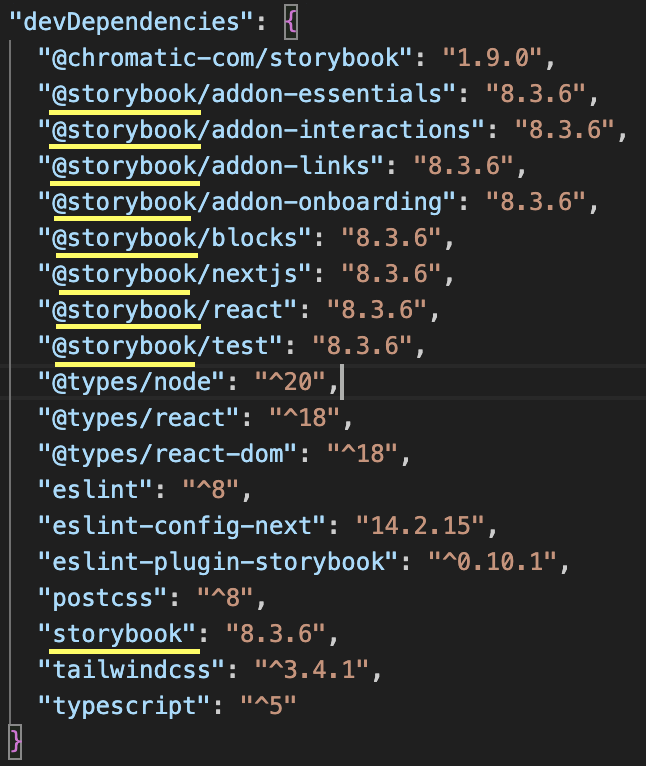646x766 pixels.
Task: Click the opening curly brace after devDependencies
Action: [x=291, y=22]
